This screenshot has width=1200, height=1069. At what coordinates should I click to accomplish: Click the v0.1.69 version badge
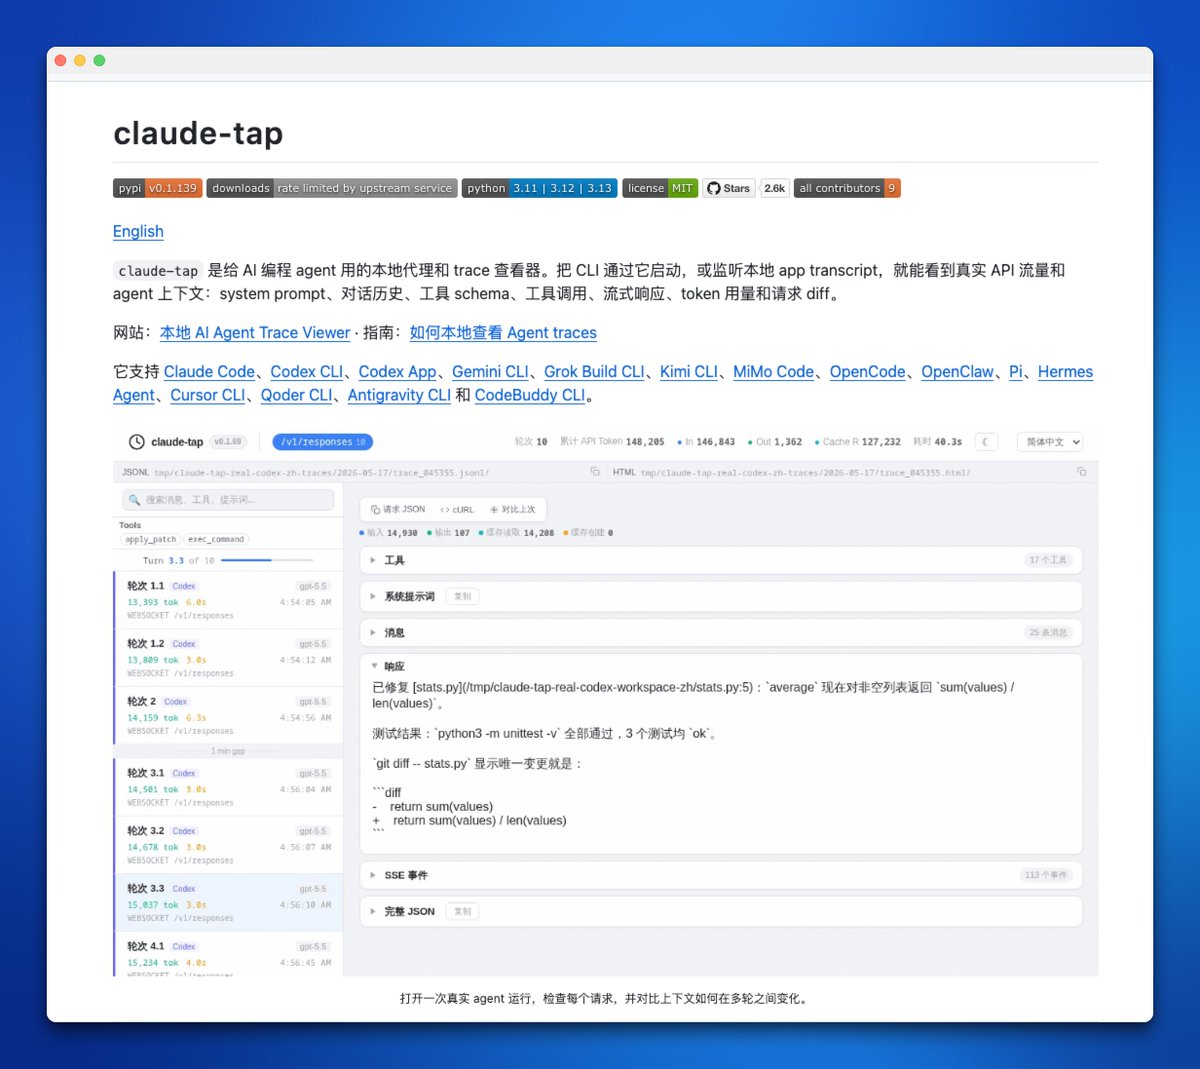point(228,442)
